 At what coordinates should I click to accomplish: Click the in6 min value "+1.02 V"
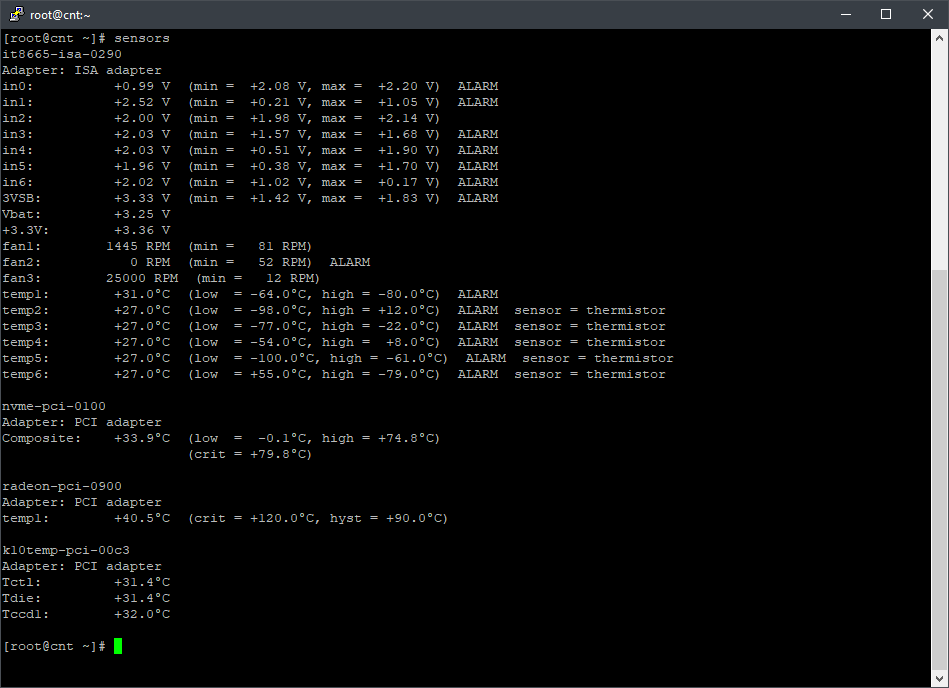[x=278, y=183]
